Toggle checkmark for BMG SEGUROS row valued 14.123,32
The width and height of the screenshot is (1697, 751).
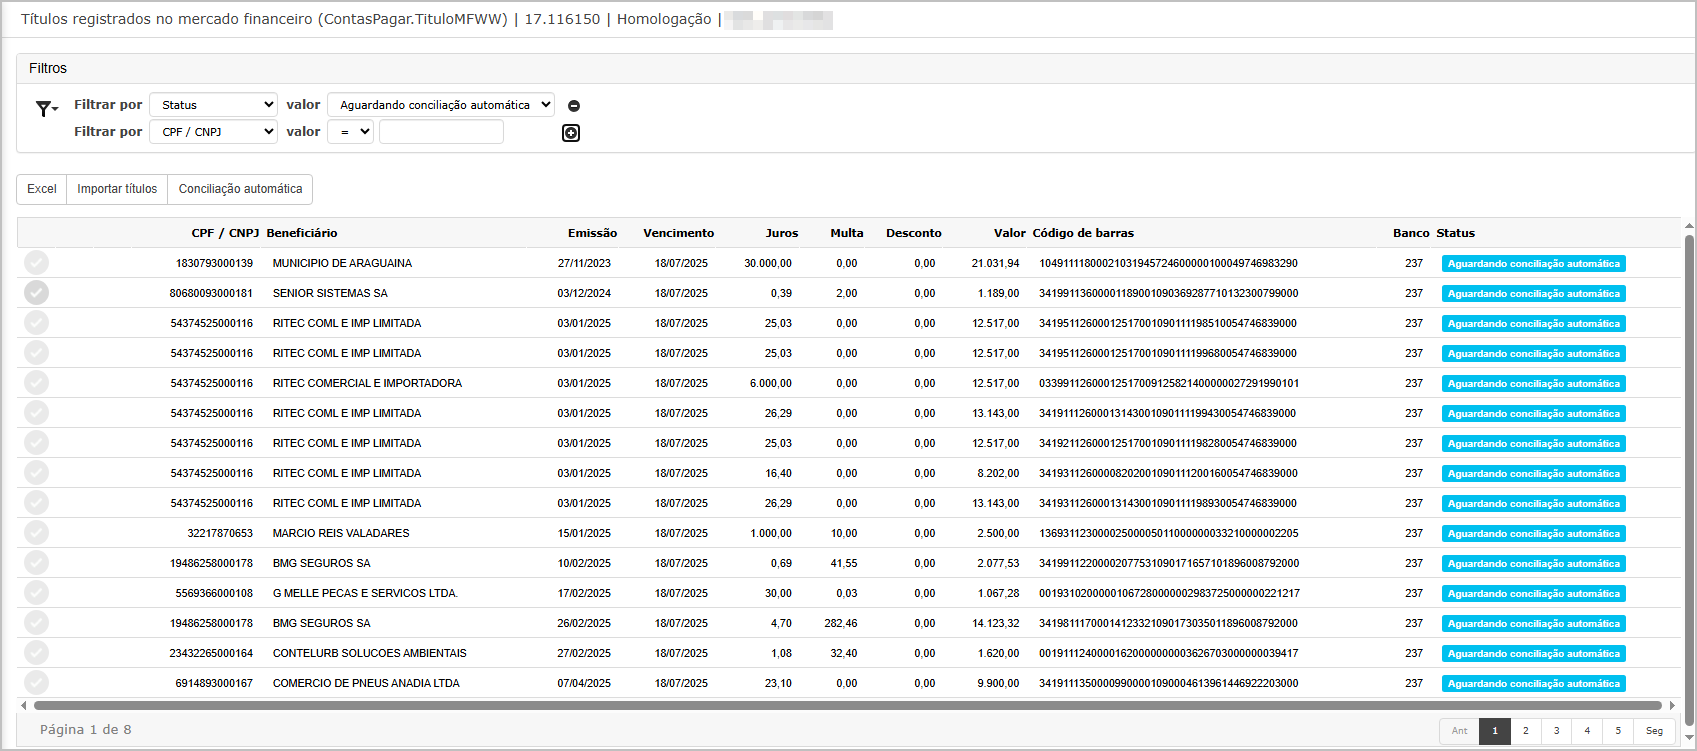[36, 623]
